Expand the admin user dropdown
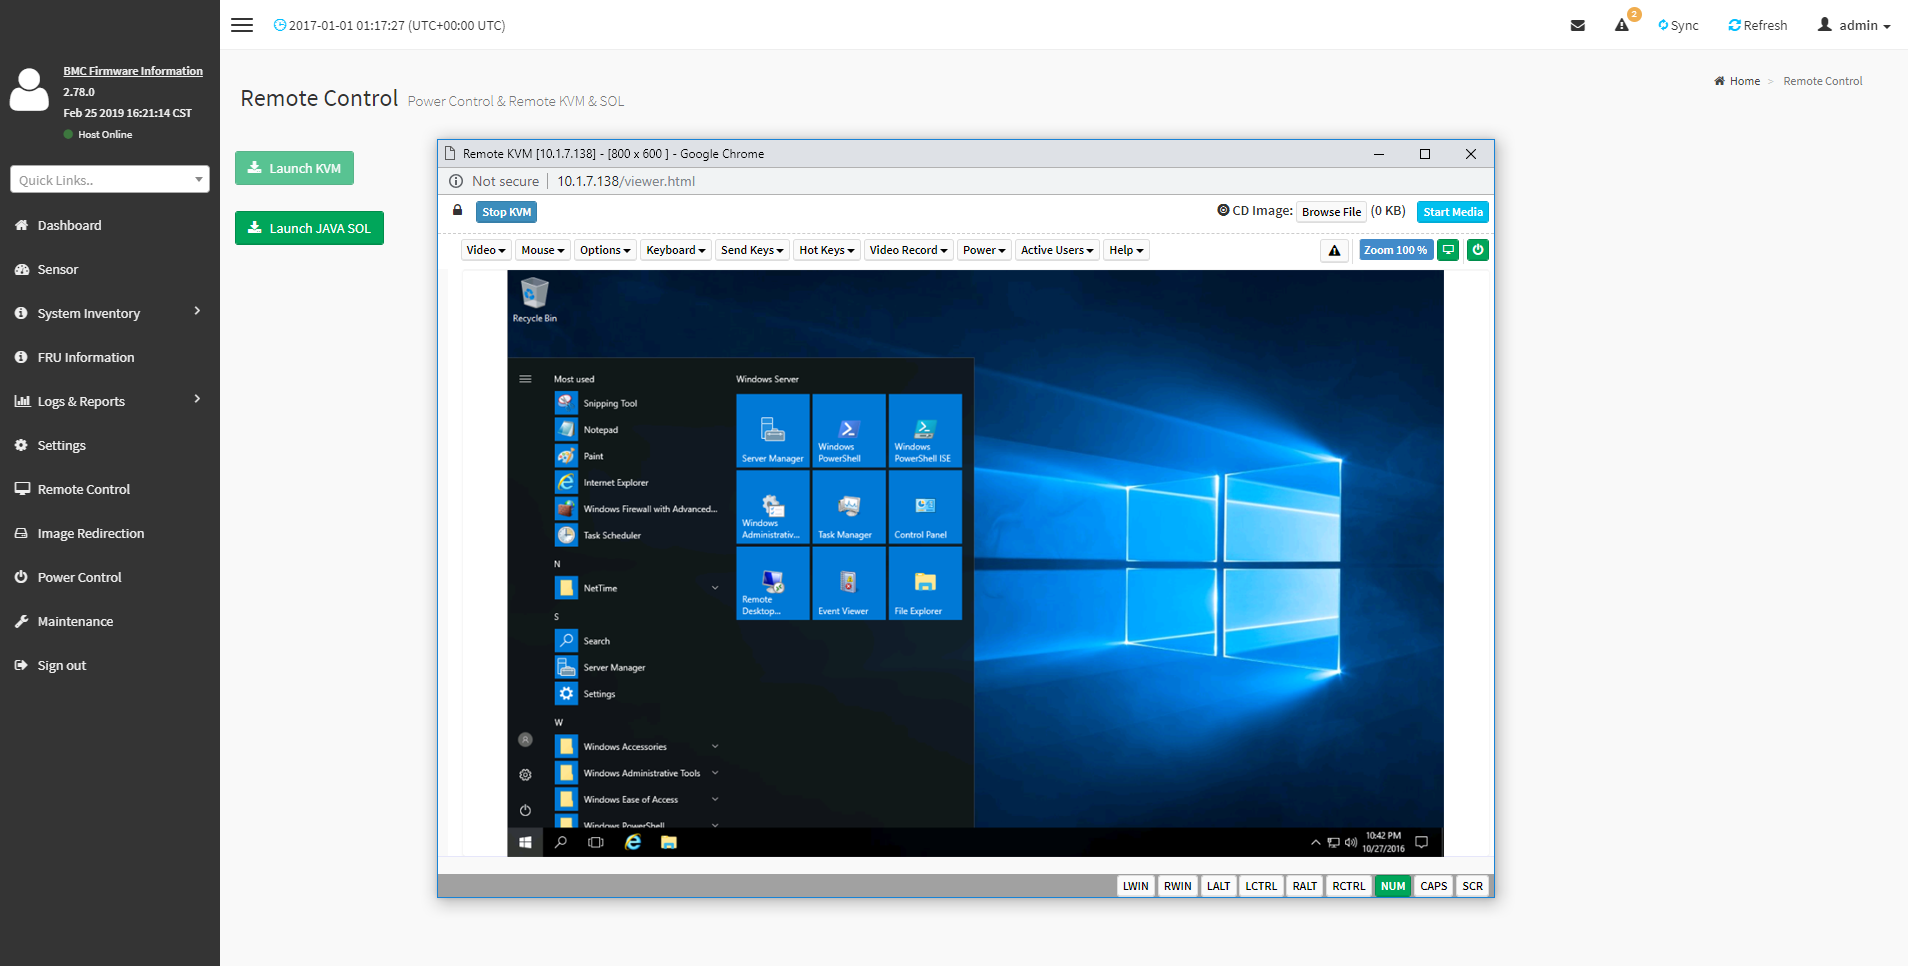Screen dimensions: 1908x966 coord(1854,26)
